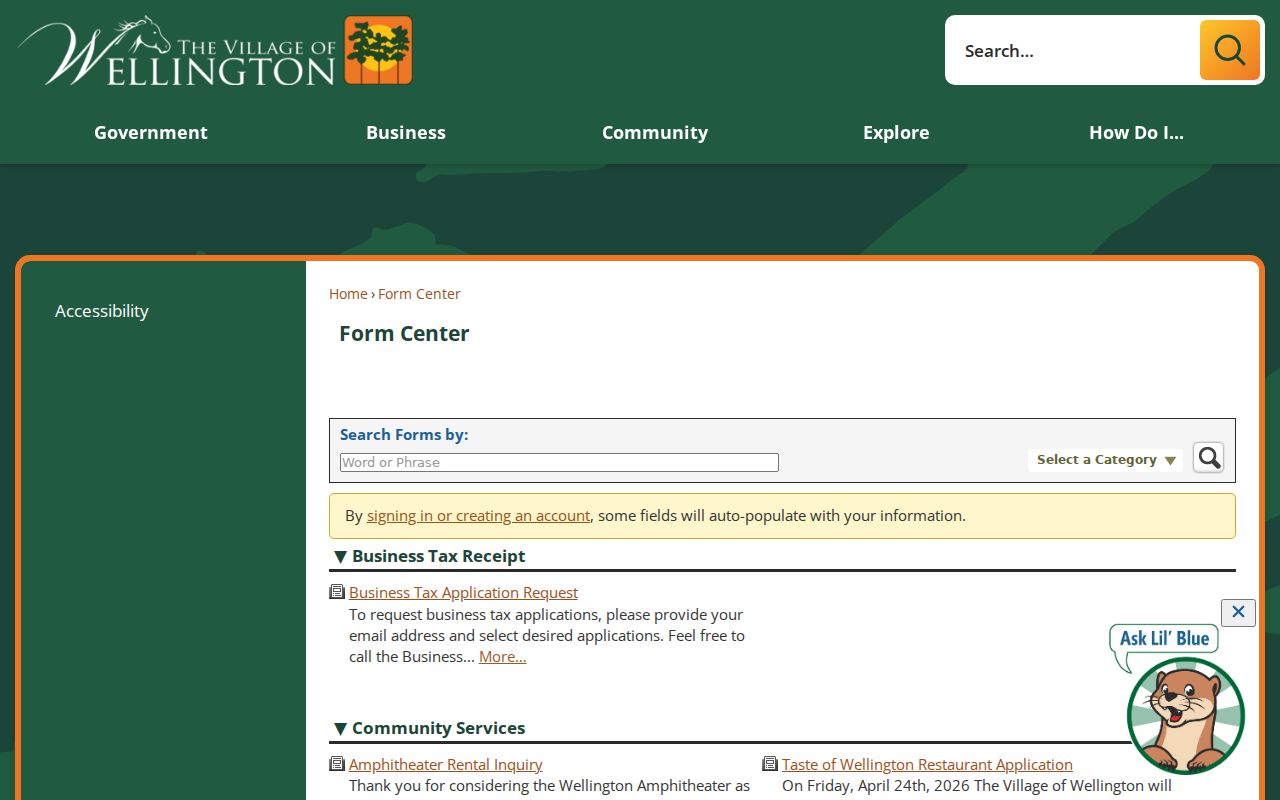The image size is (1280, 800).
Task: Open Accessibility in the sidebar
Action: (102, 311)
